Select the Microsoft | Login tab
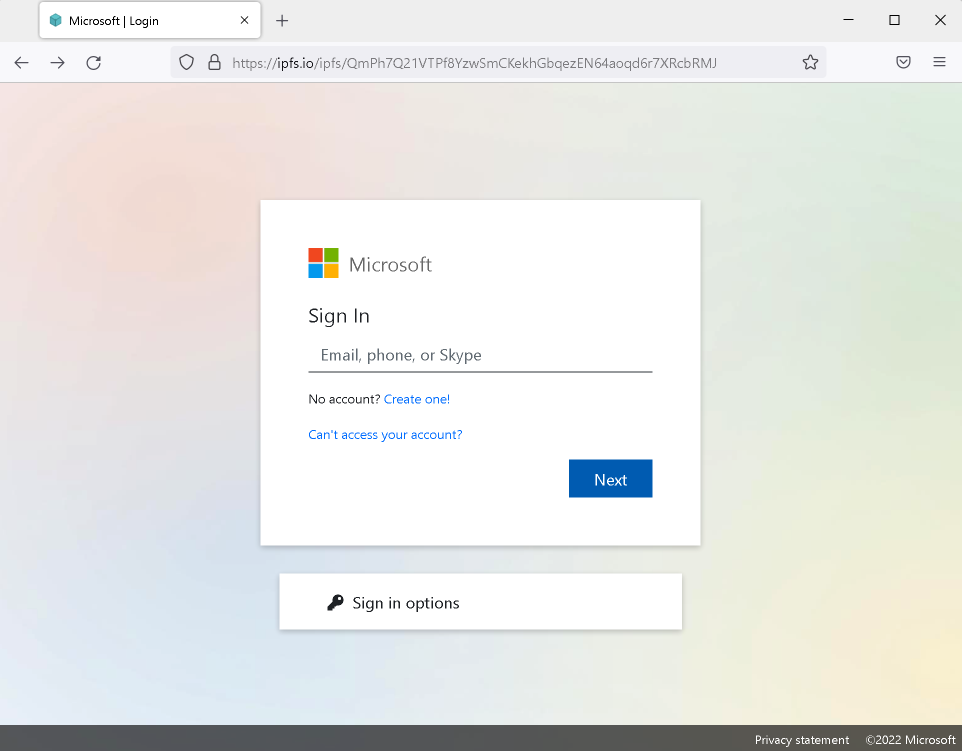 click(140, 20)
